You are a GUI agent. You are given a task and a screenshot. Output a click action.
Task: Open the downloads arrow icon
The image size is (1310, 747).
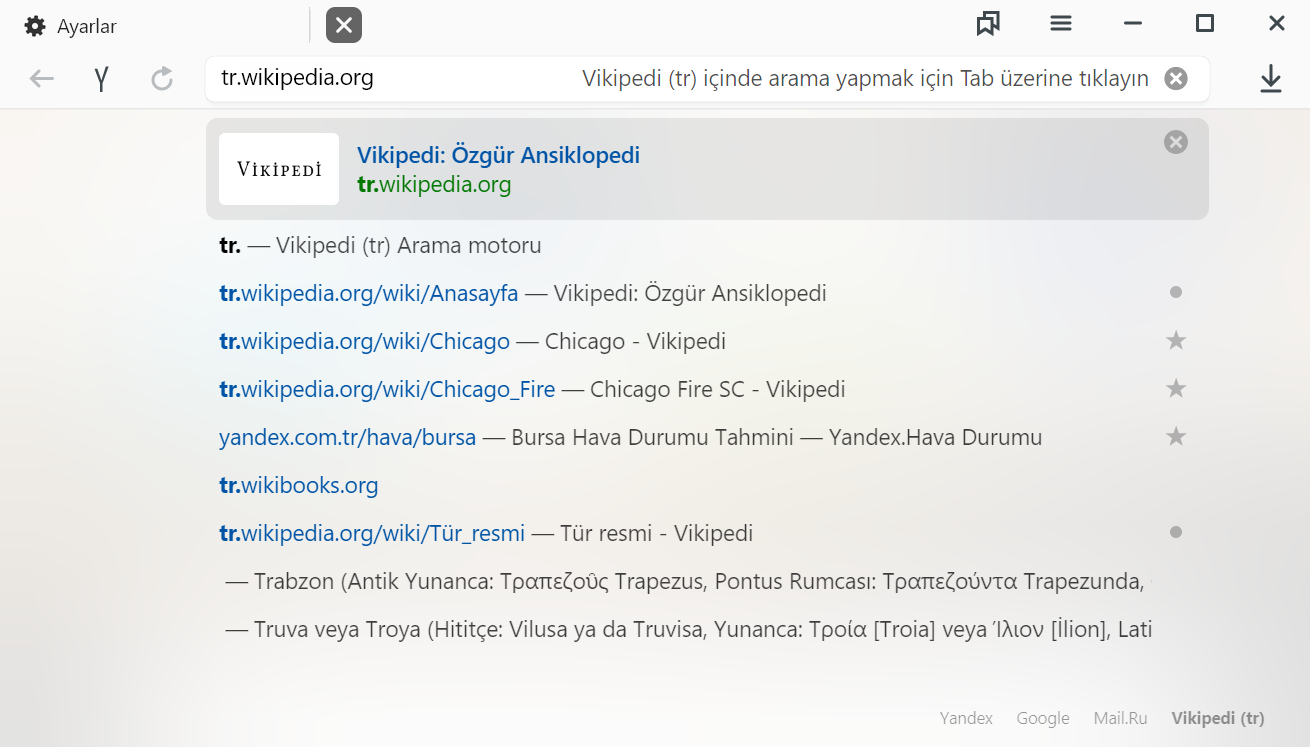pos(1270,79)
